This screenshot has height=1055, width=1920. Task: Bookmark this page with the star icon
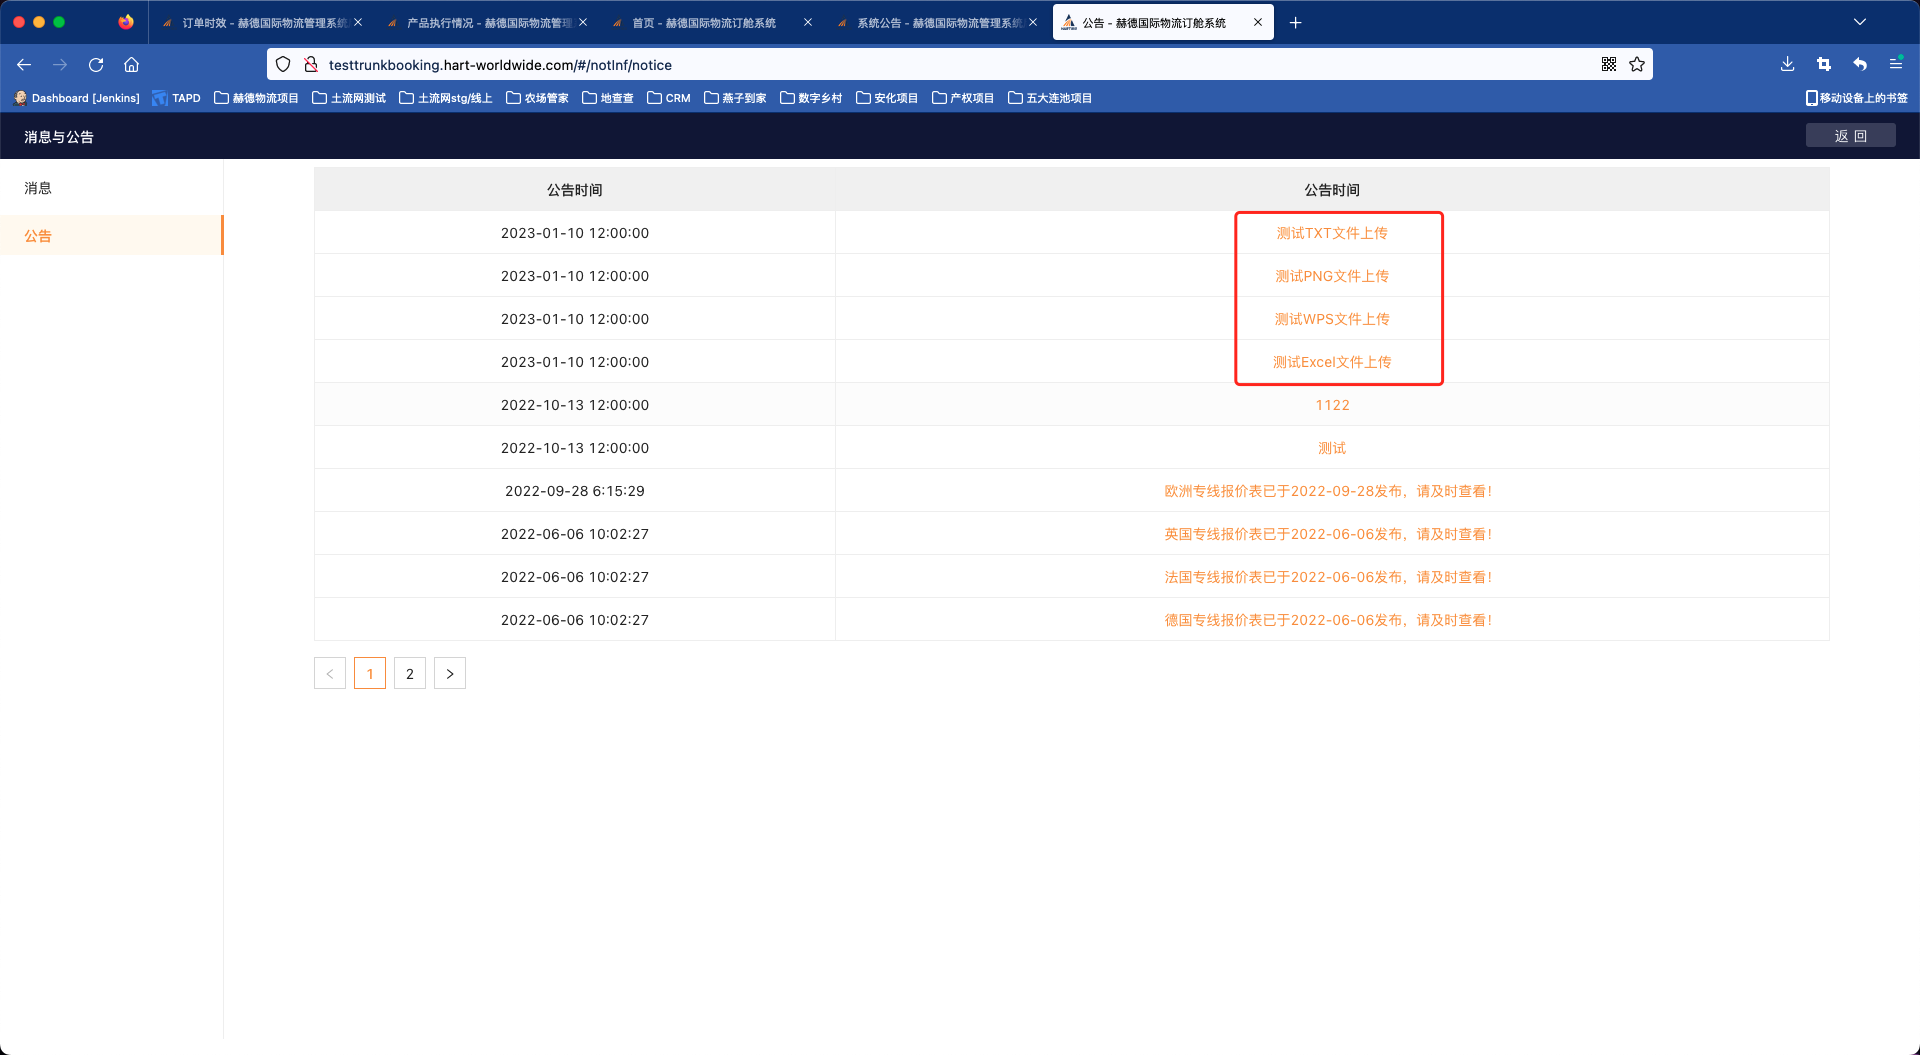coord(1637,65)
